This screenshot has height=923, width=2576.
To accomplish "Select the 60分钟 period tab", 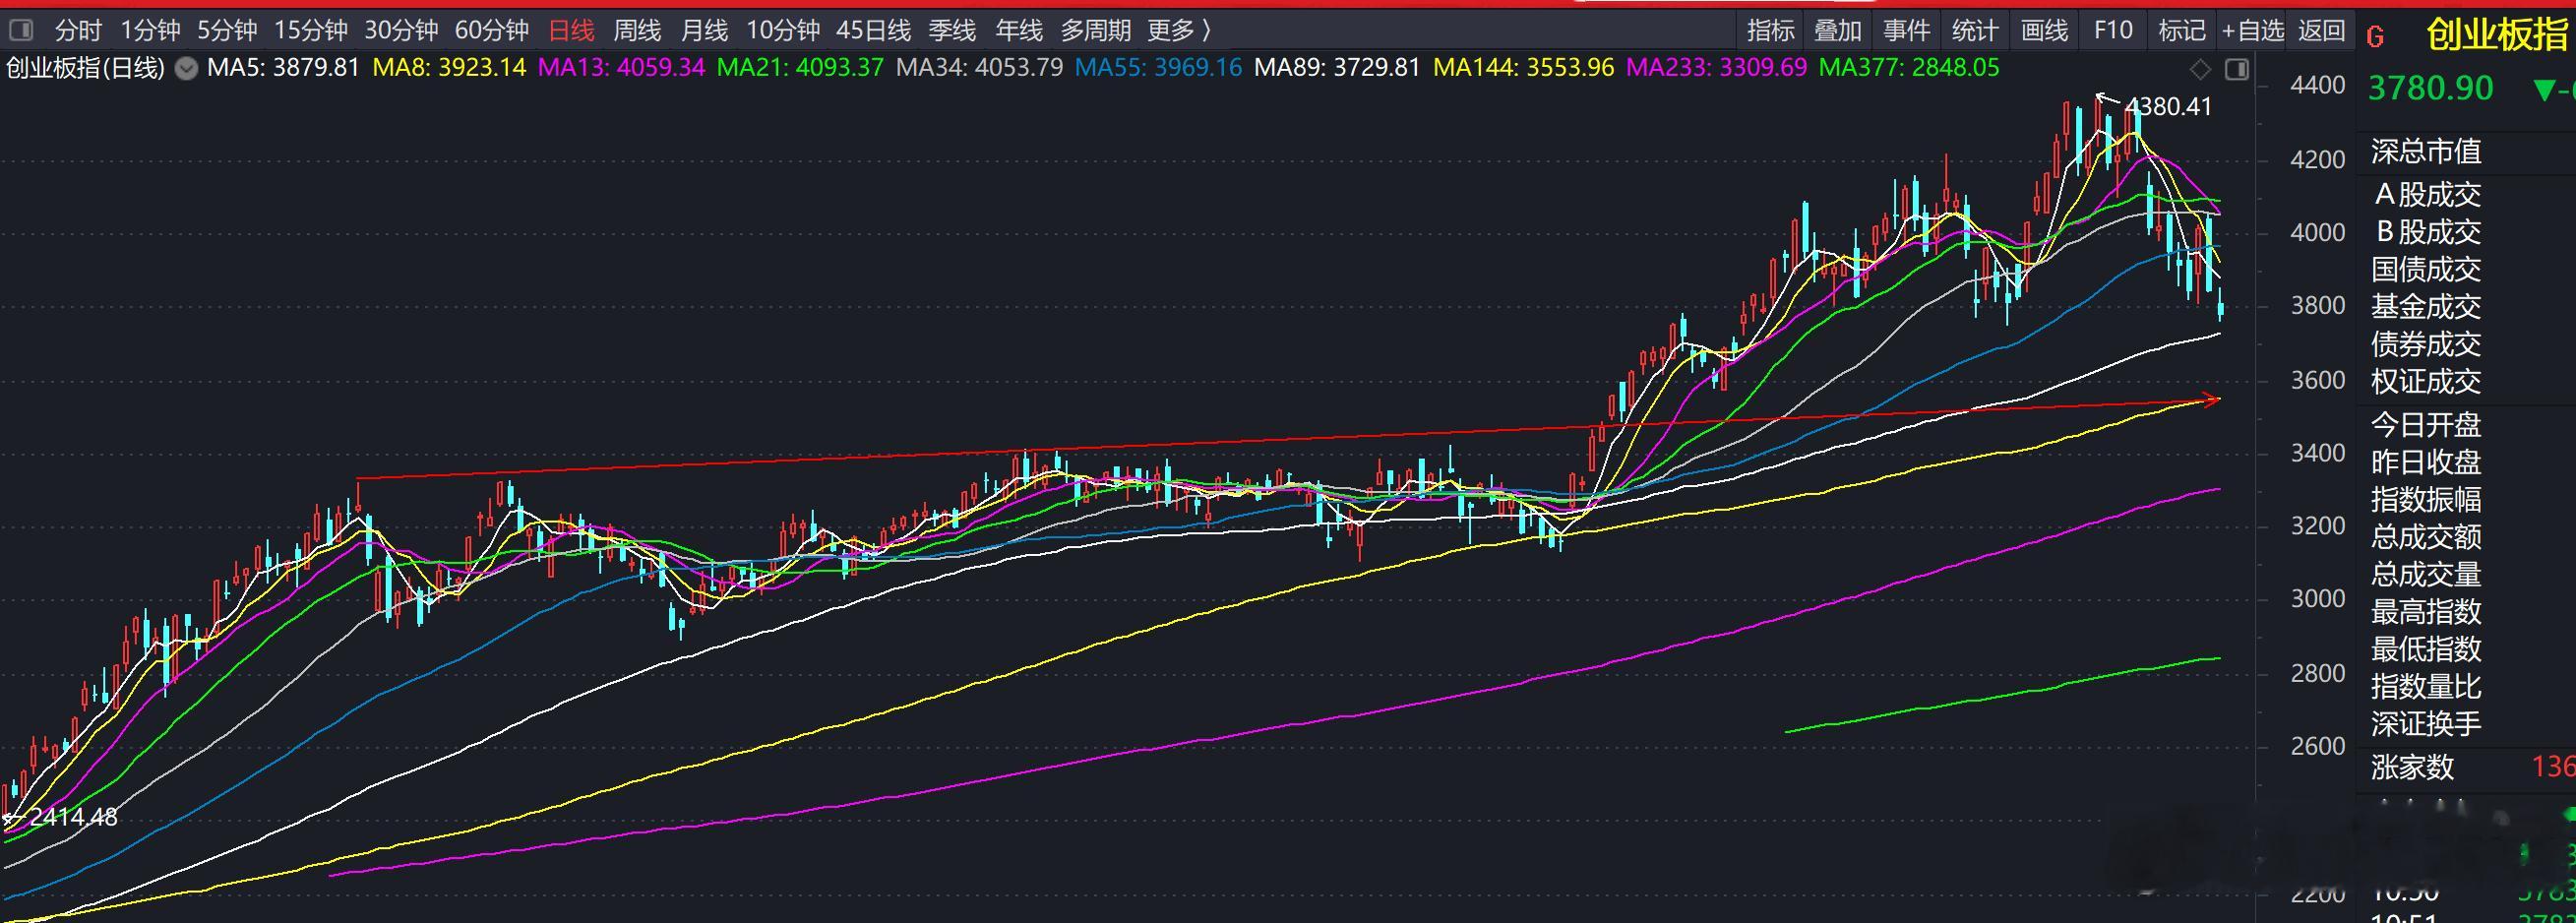I will (x=491, y=31).
